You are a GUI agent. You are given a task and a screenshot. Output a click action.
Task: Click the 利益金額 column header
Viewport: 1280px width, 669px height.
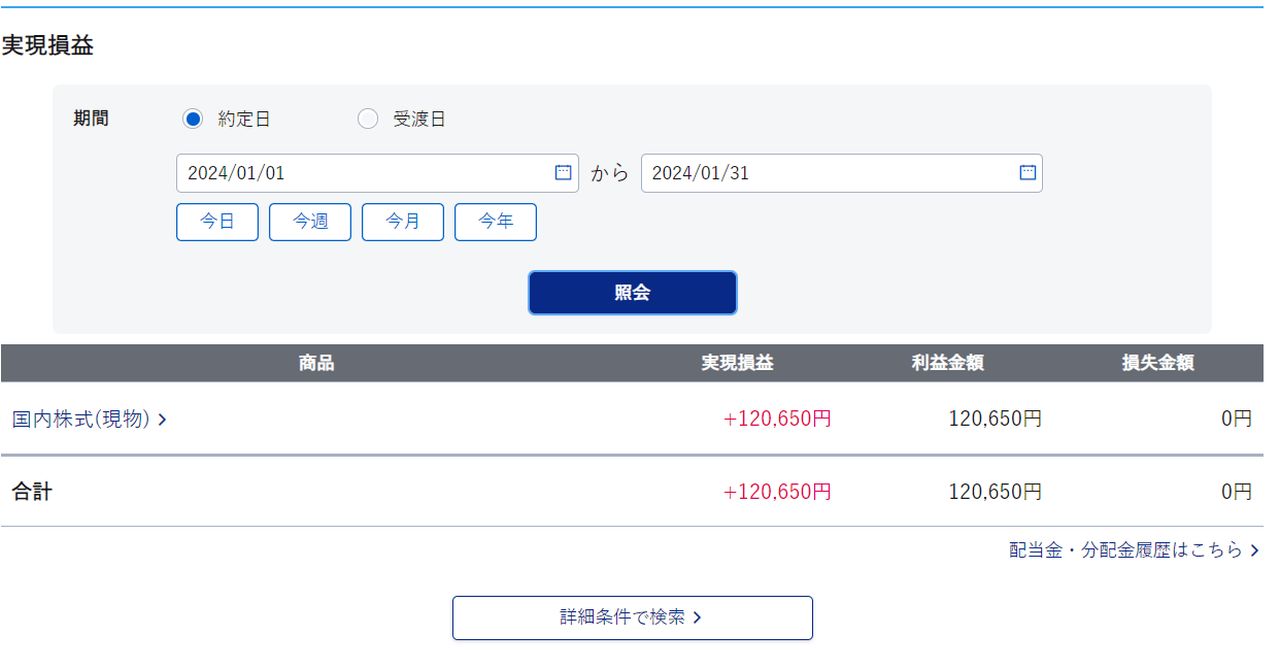(947, 363)
